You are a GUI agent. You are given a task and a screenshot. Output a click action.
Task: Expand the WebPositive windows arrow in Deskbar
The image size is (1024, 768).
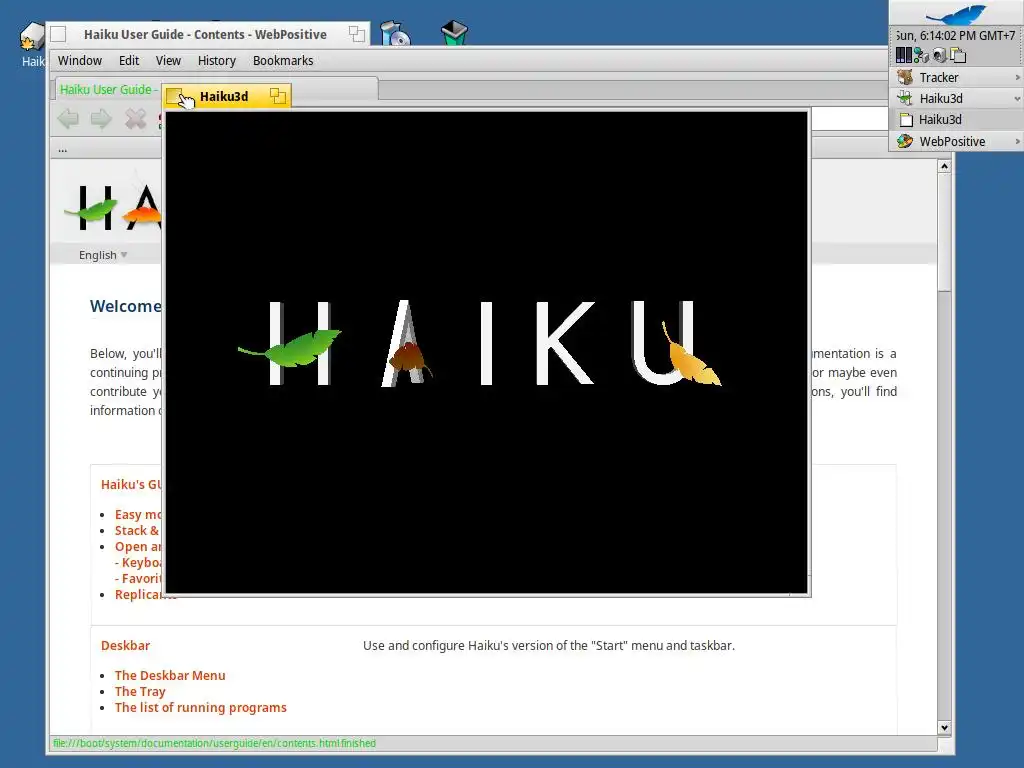(x=1017, y=141)
